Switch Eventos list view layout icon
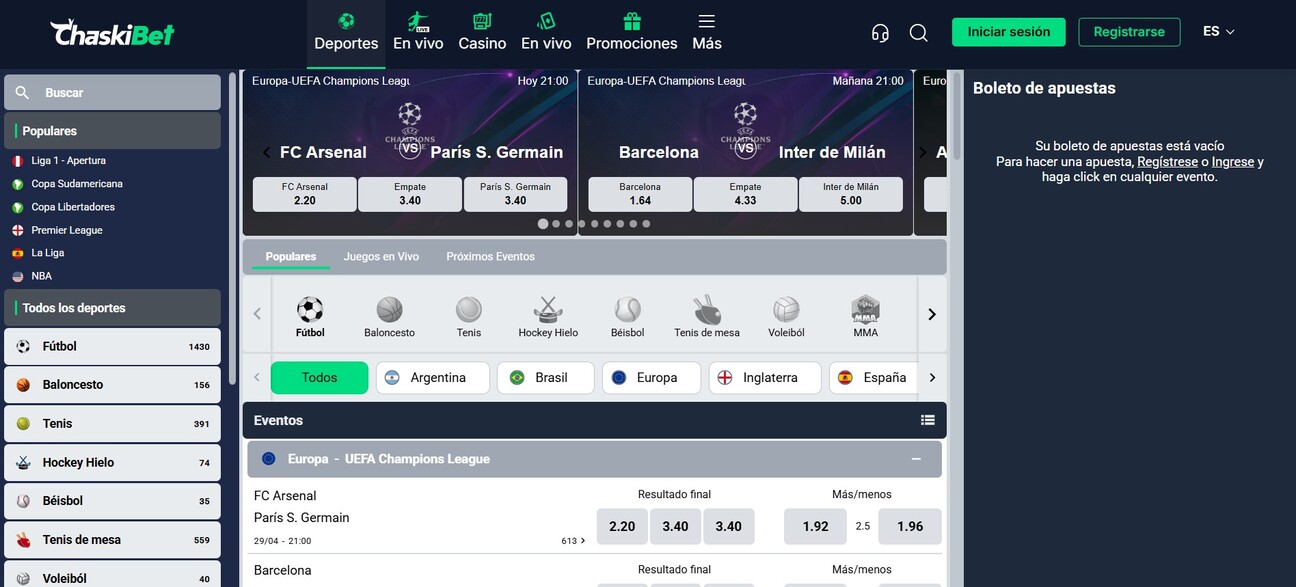 927,420
